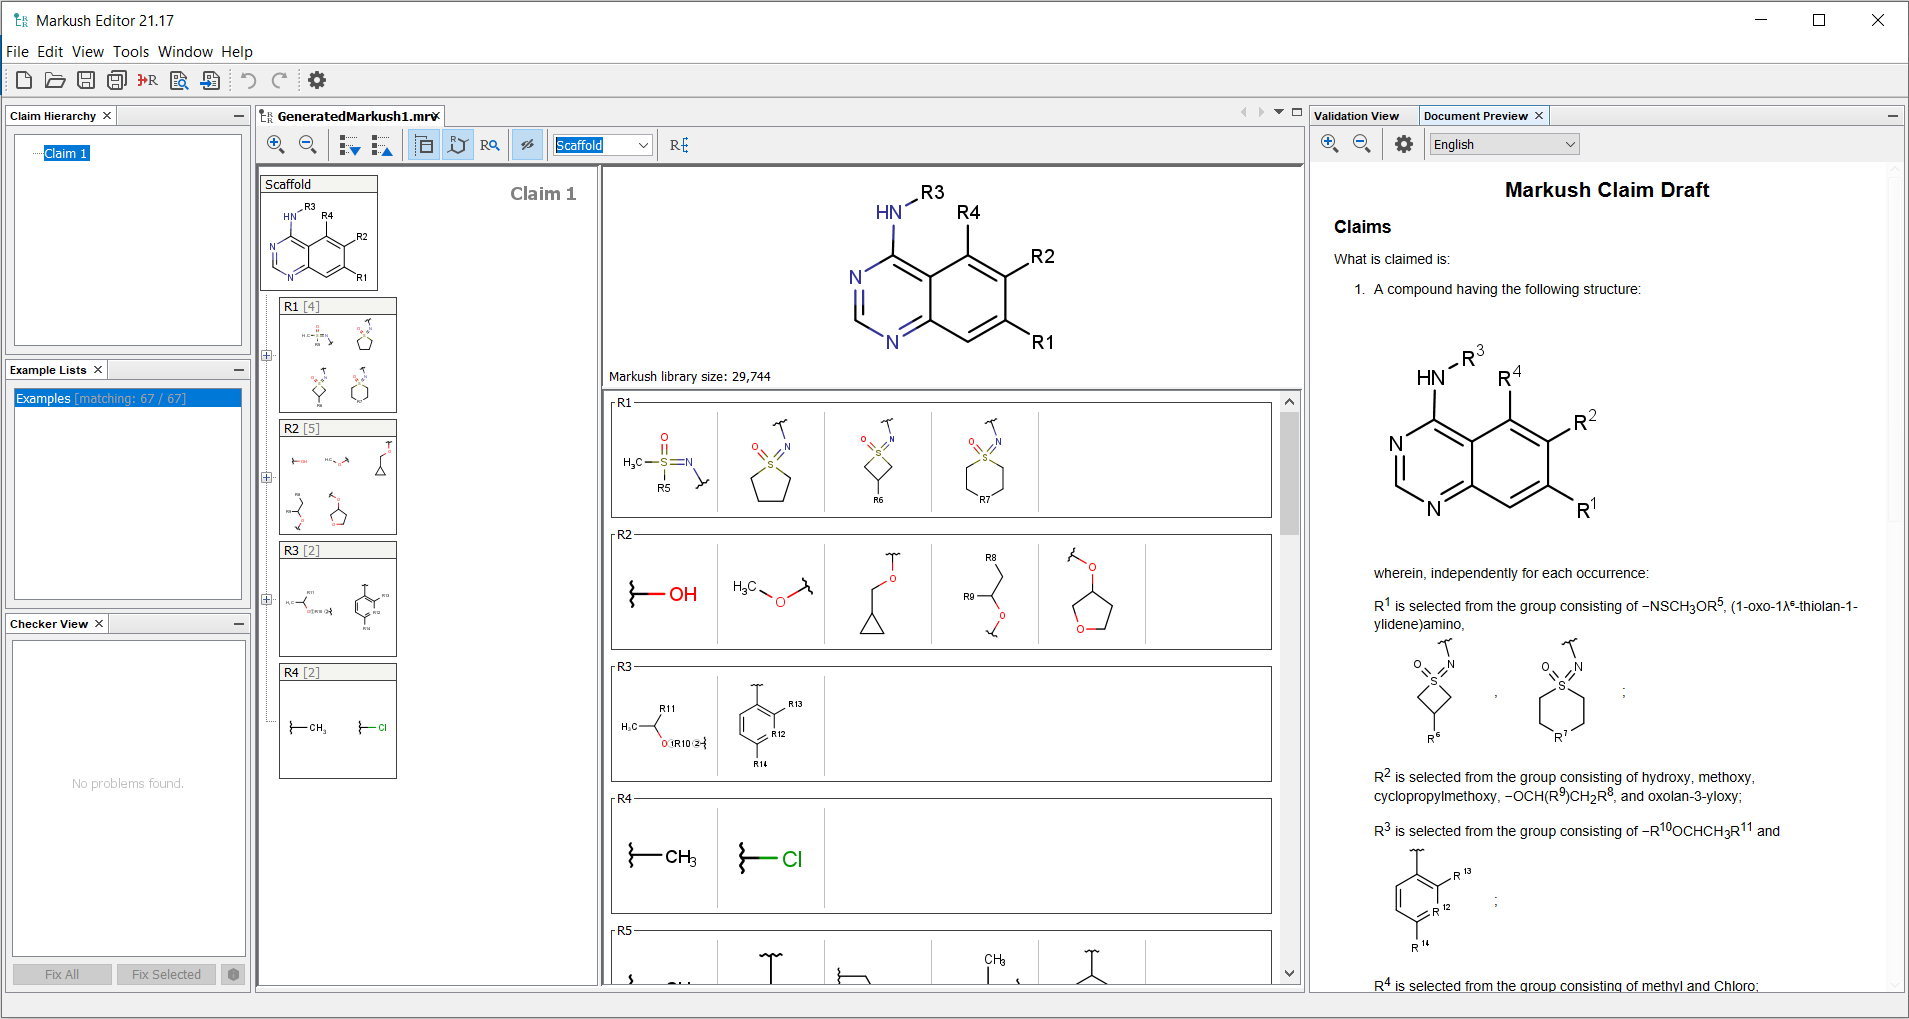Click the R-group search icon
The image size is (1909, 1019).
489,145
